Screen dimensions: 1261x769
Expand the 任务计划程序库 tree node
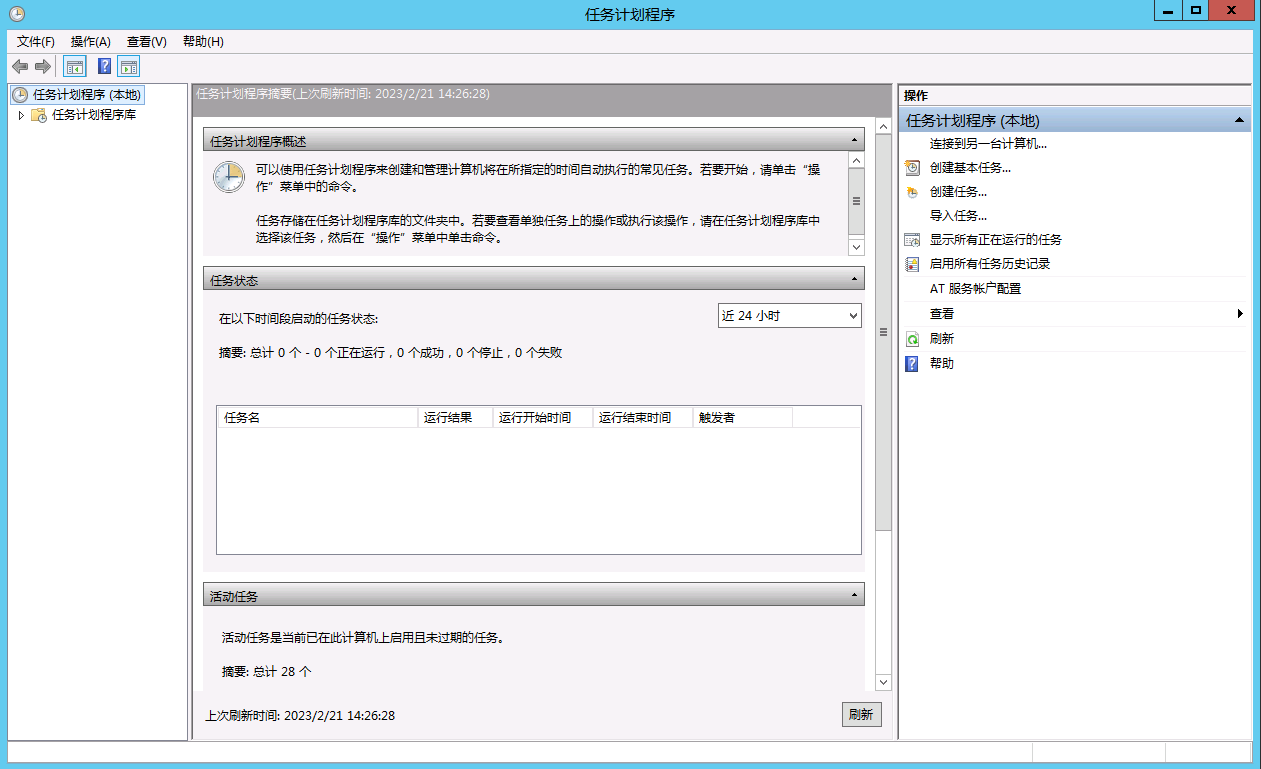pos(21,115)
